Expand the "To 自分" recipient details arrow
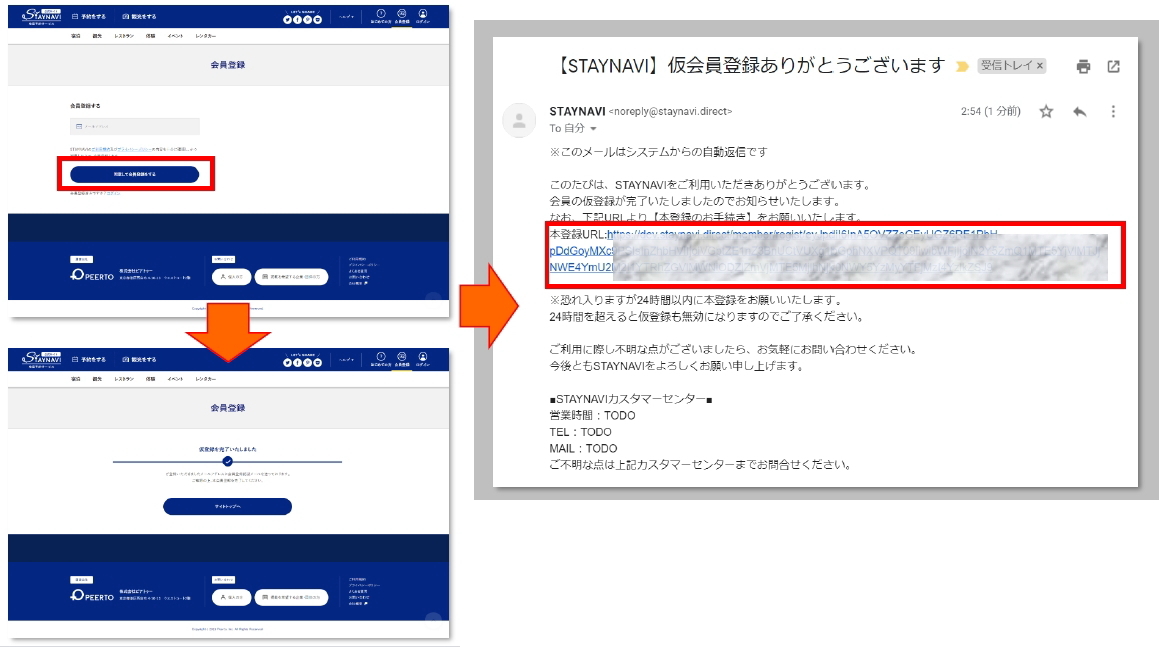Image resolution: width=1167 pixels, height=647 pixels. click(593, 129)
